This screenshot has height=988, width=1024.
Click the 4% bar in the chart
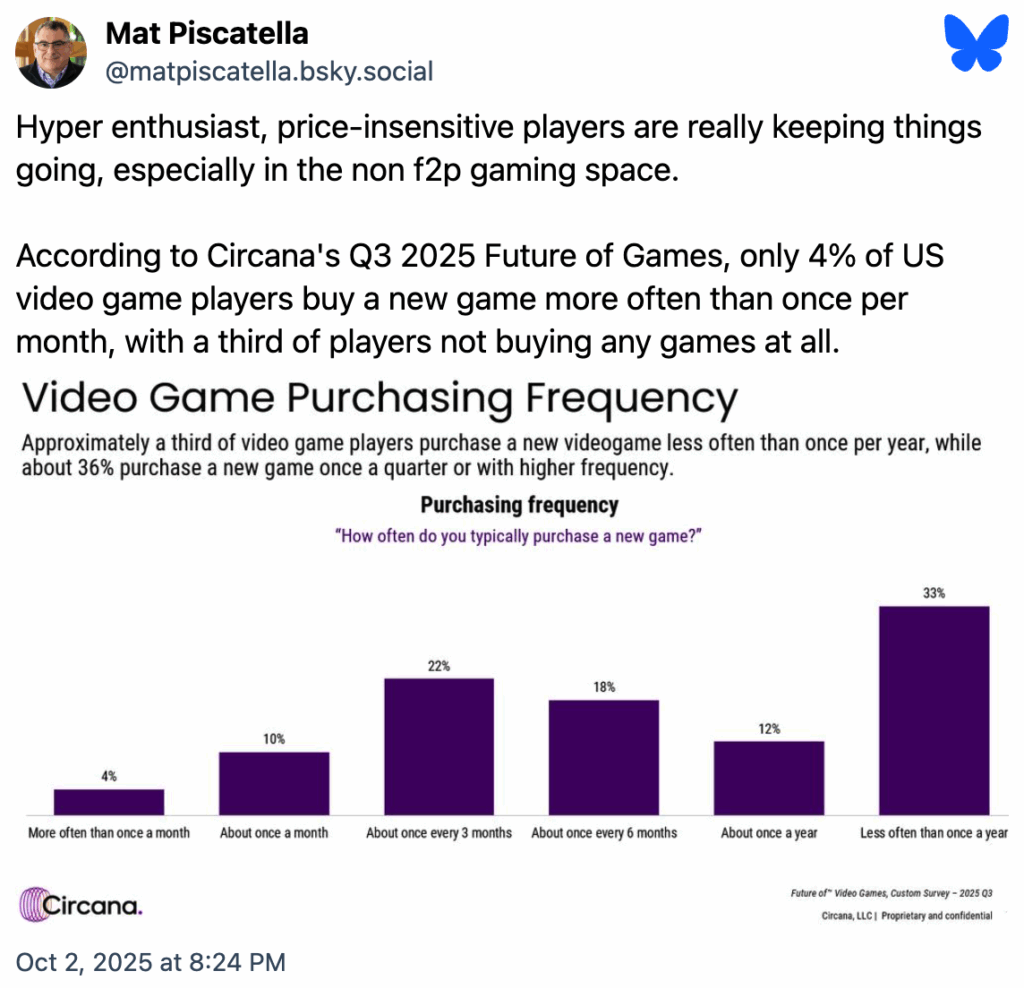coord(109,801)
